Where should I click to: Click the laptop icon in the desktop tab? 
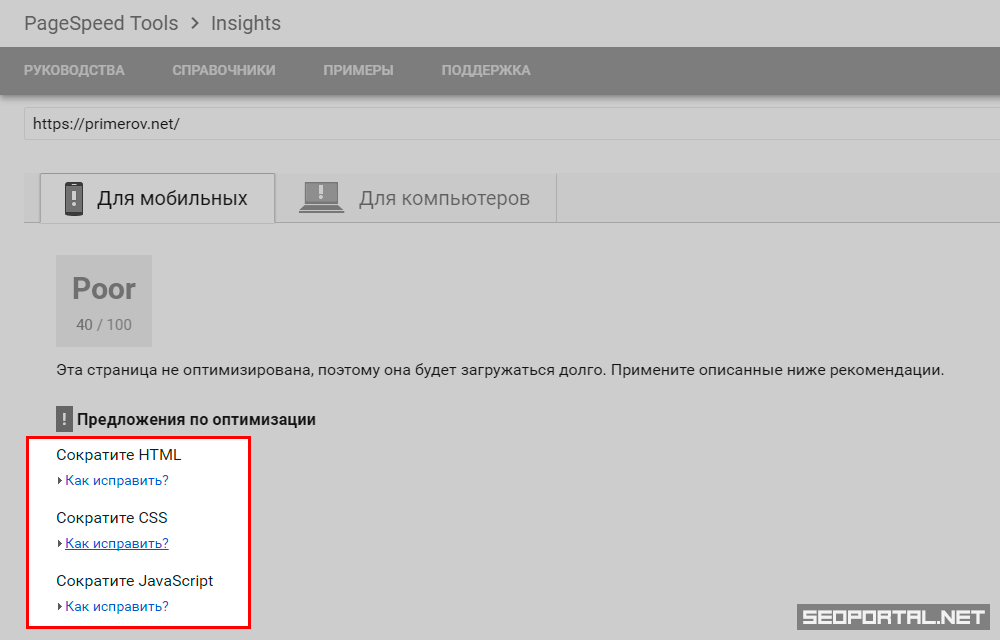pyautogui.click(x=321, y=197)
